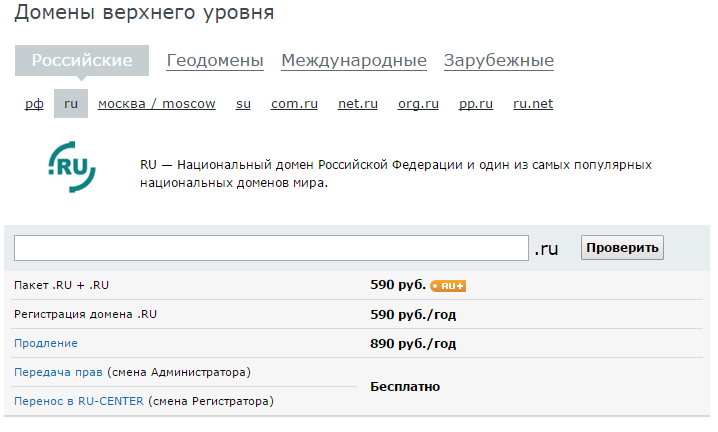
Task: Open the org.ru domain zone
Action: pos(418,104)
